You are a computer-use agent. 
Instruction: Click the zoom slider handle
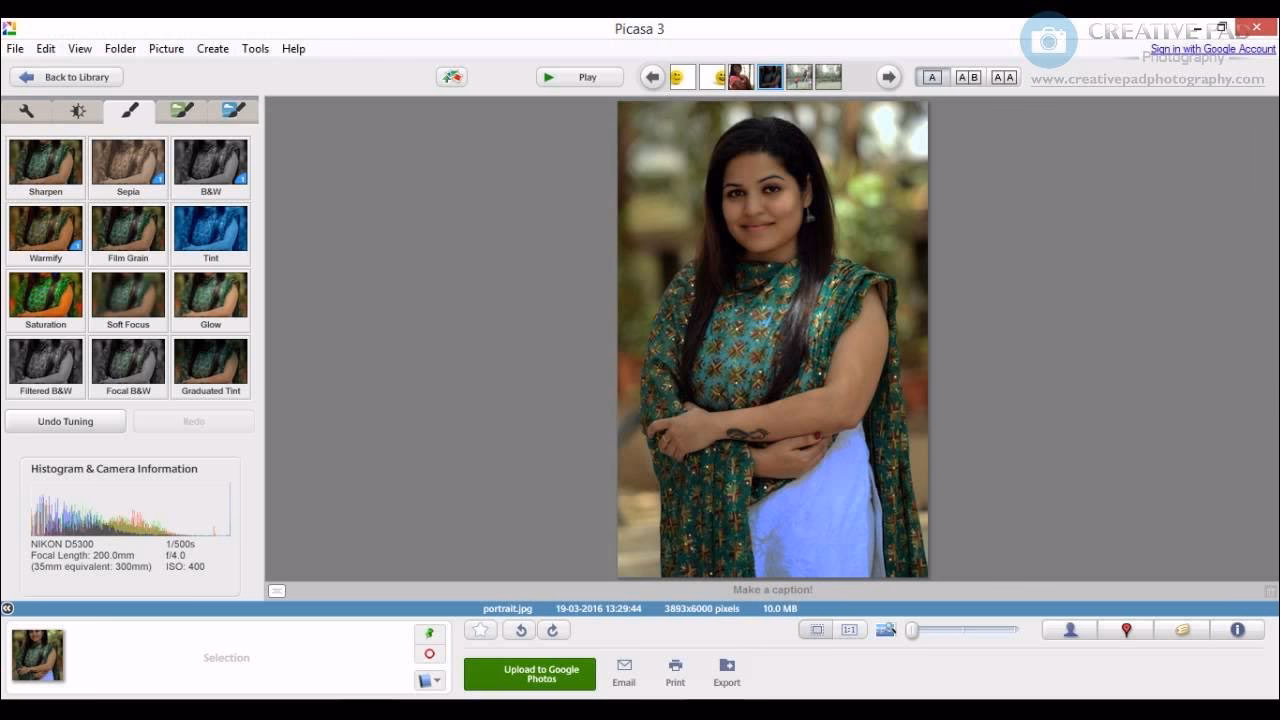pyautogui.click(x=912, y=630)
